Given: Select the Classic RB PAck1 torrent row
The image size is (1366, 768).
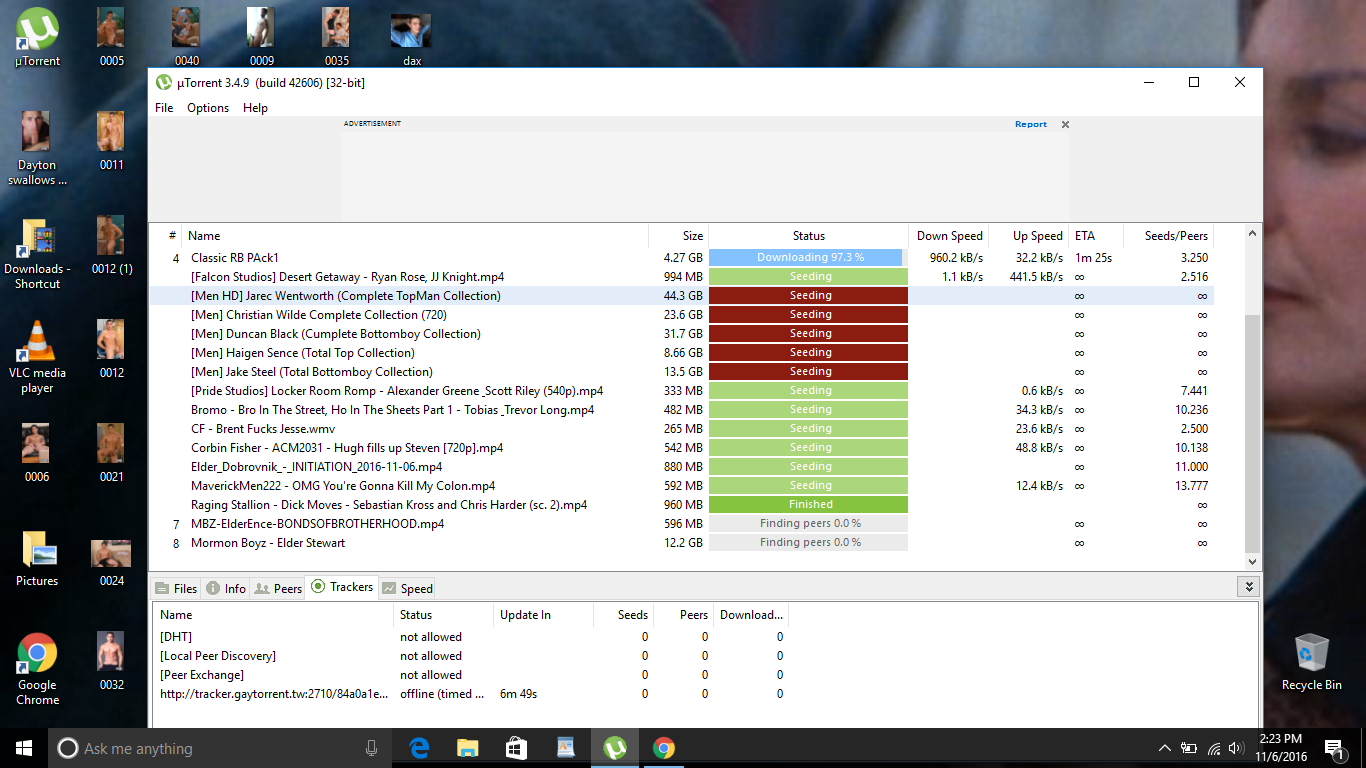Looking at the screenshot, I should pos(400,258).
